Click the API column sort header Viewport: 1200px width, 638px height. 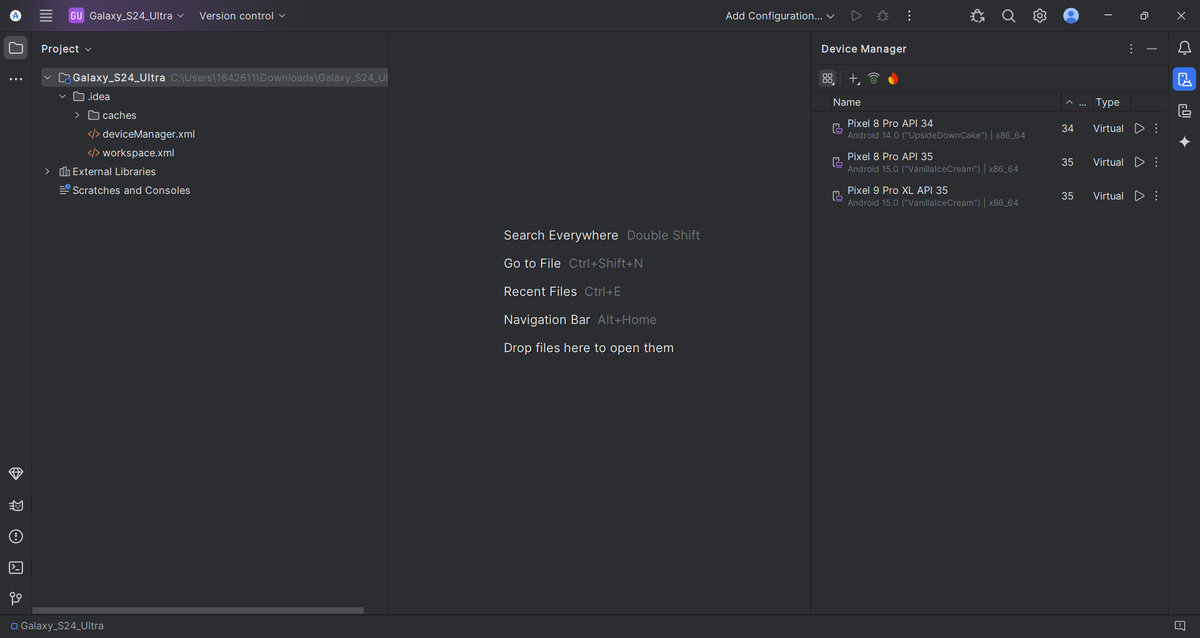(x=1075, y=102)
